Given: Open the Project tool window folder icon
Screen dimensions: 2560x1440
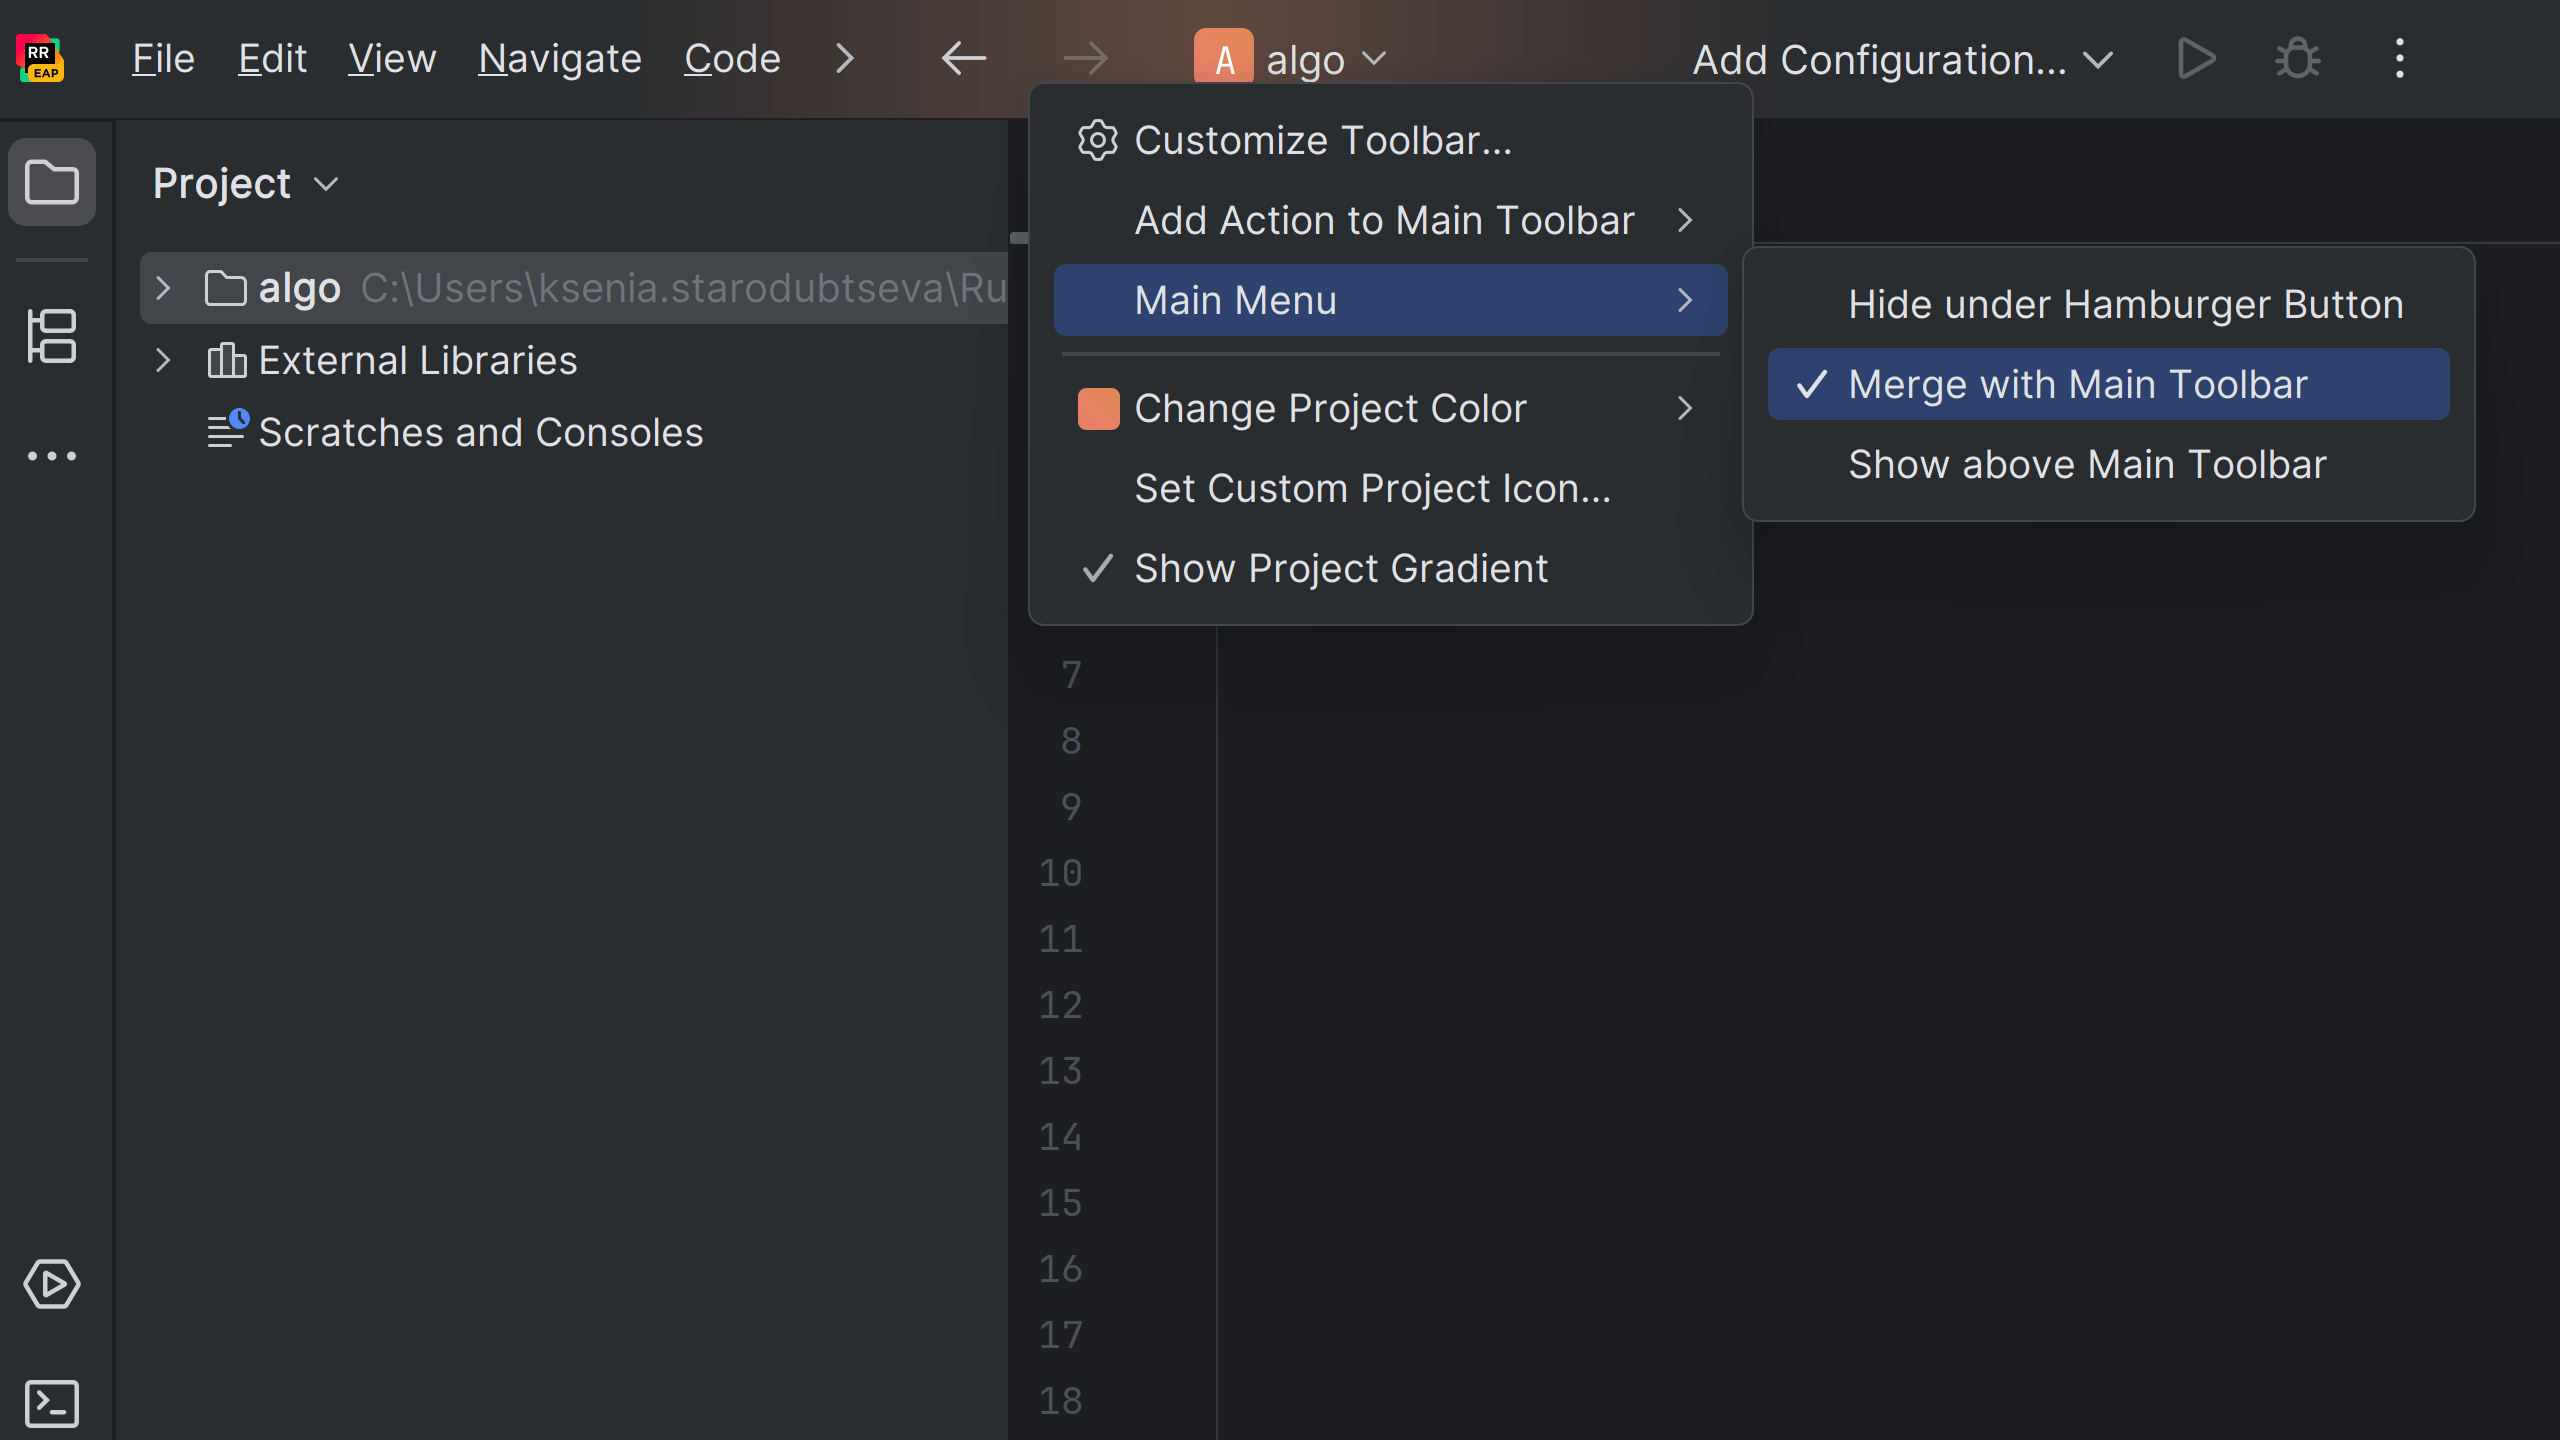Looking at the screenshot, I should (x=52, y=183).
